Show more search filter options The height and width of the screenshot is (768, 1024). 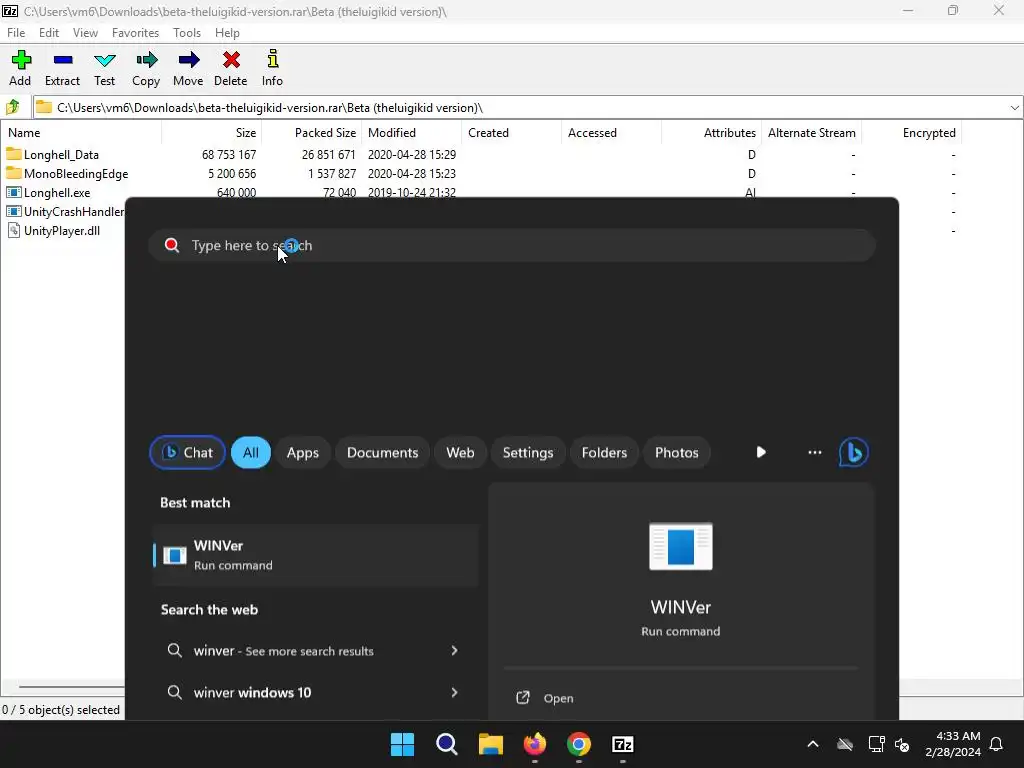coord(815,452)
